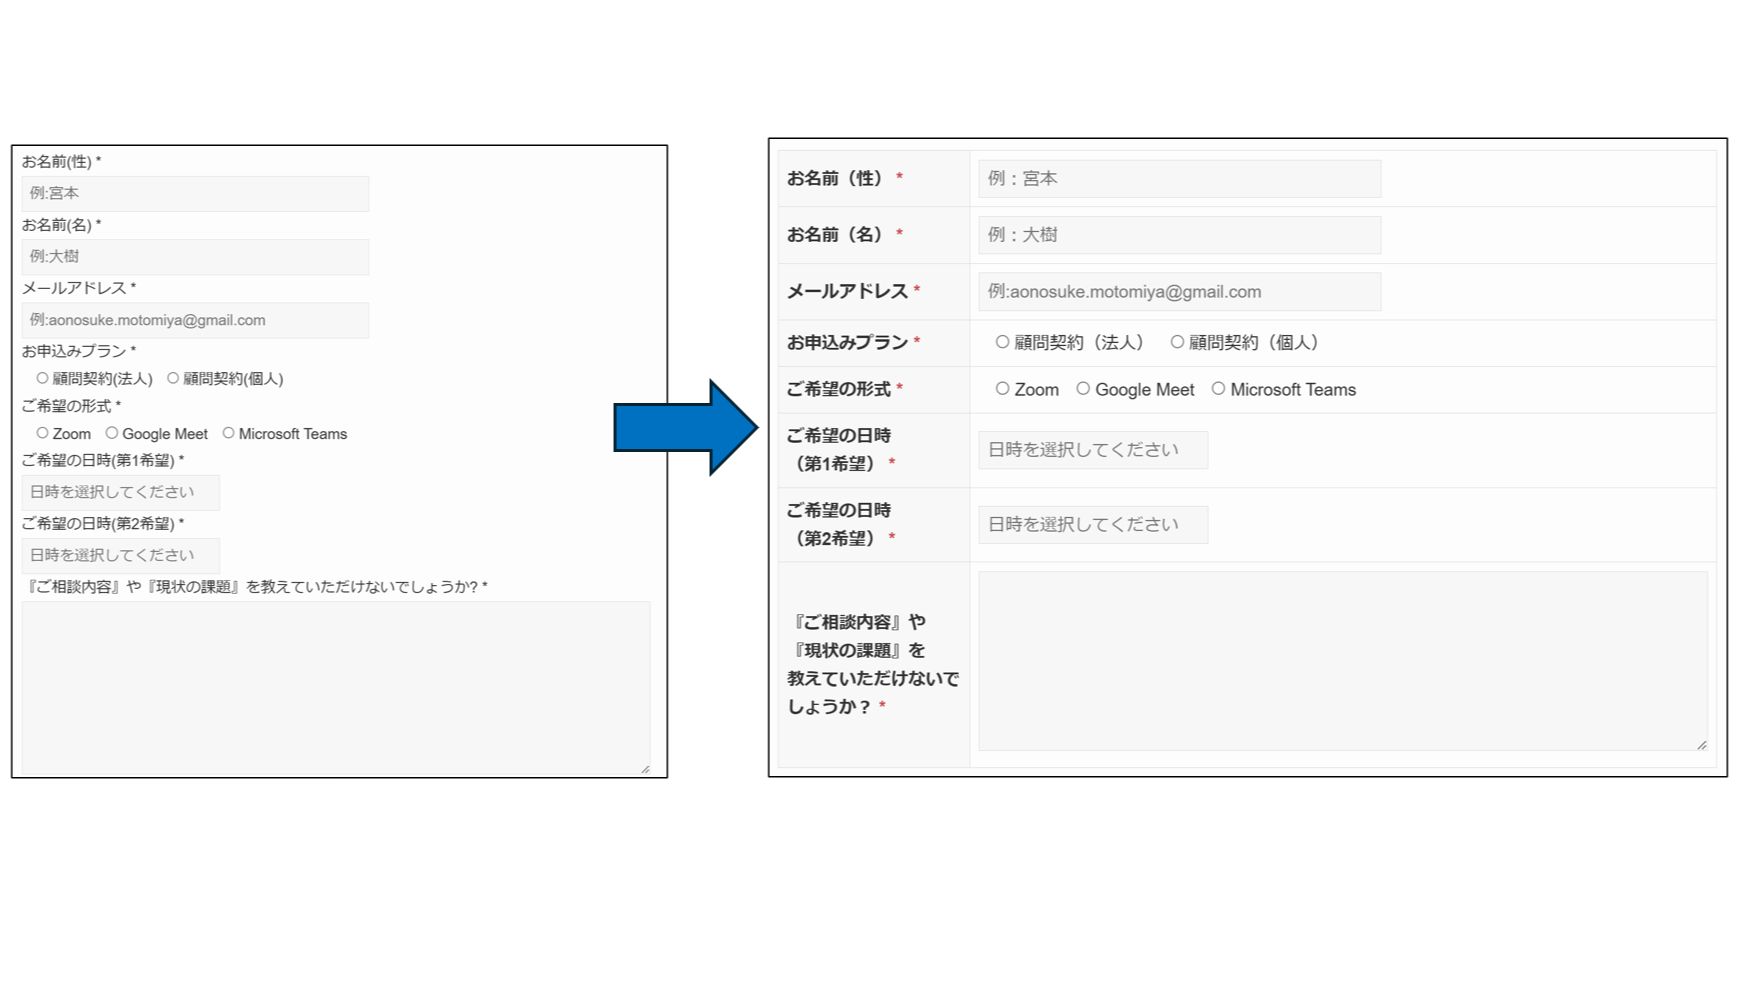Focus the お名前（名）field in the table-styled form
1742x981 pixels.
pyautogui.click(x=1179, y=235)
